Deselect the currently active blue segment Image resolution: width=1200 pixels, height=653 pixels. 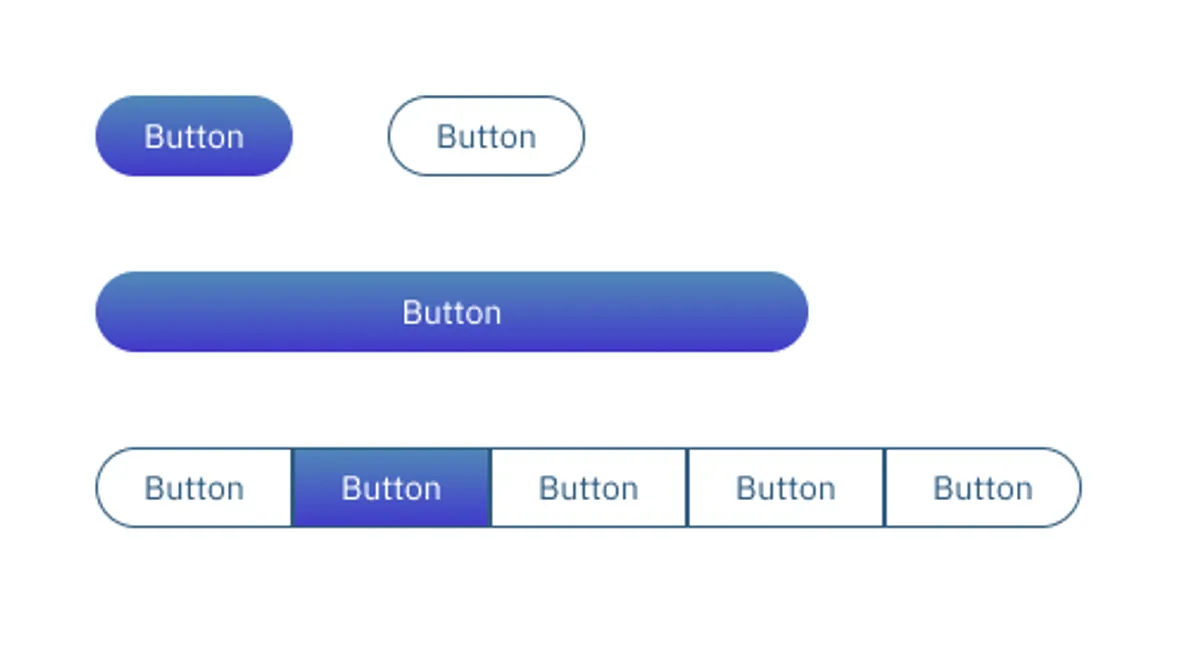[x=390, y=487]
